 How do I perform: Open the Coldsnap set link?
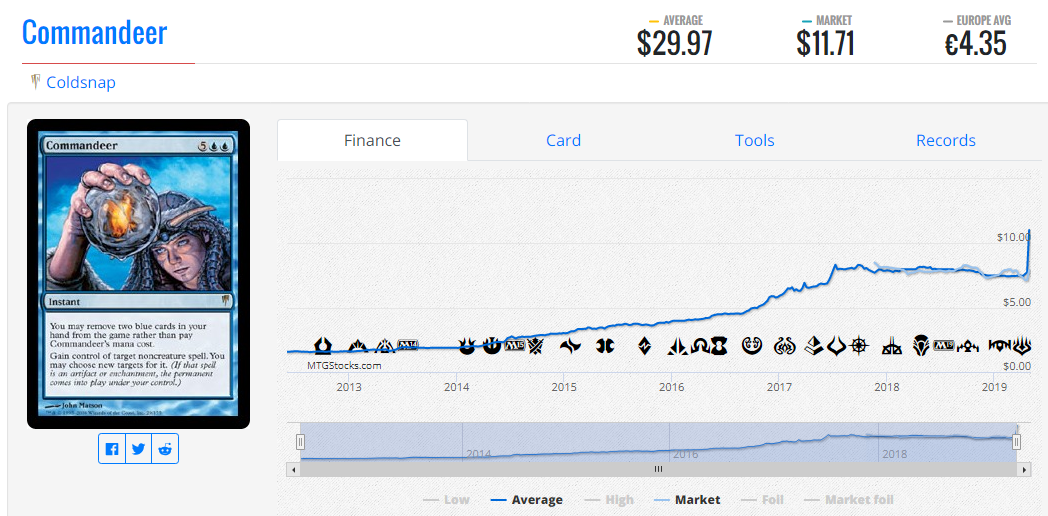[81, 83]
